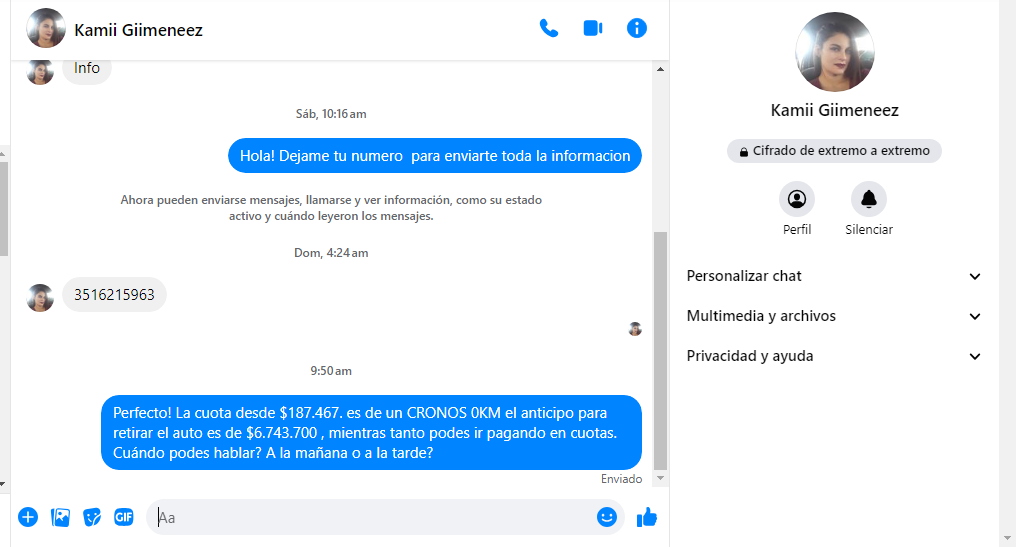Open the large profile picture in side panel
The width and height of the screenshot is (1016, 547).
coord(835,52)
